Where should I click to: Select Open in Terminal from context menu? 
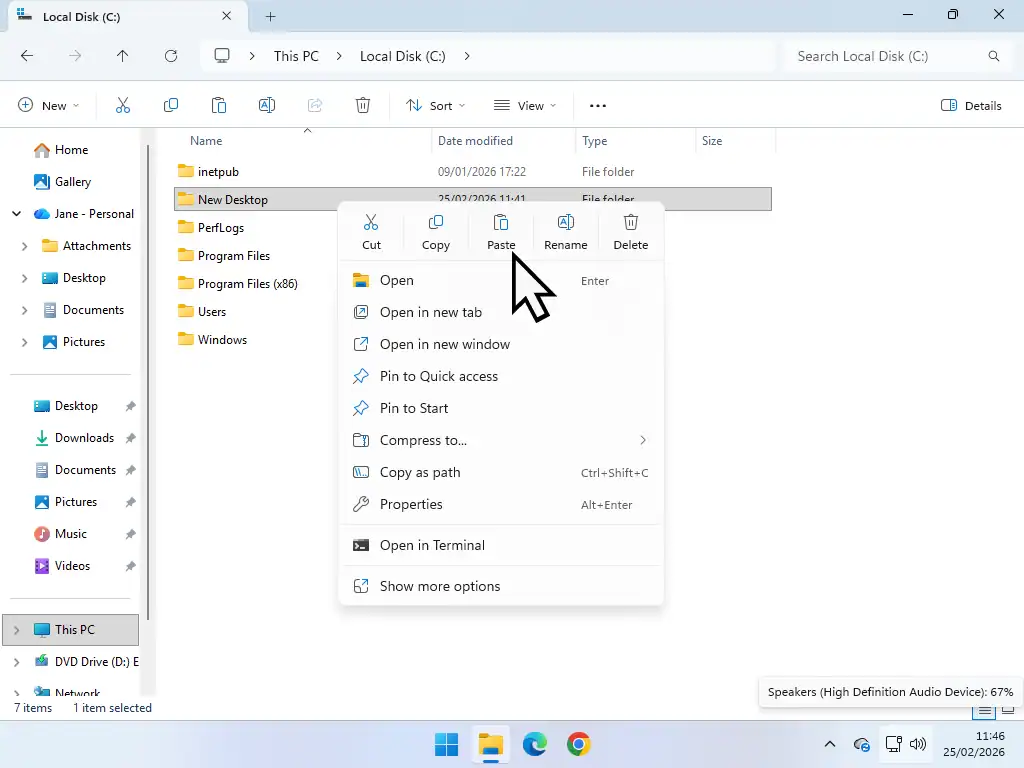point(432,545)
